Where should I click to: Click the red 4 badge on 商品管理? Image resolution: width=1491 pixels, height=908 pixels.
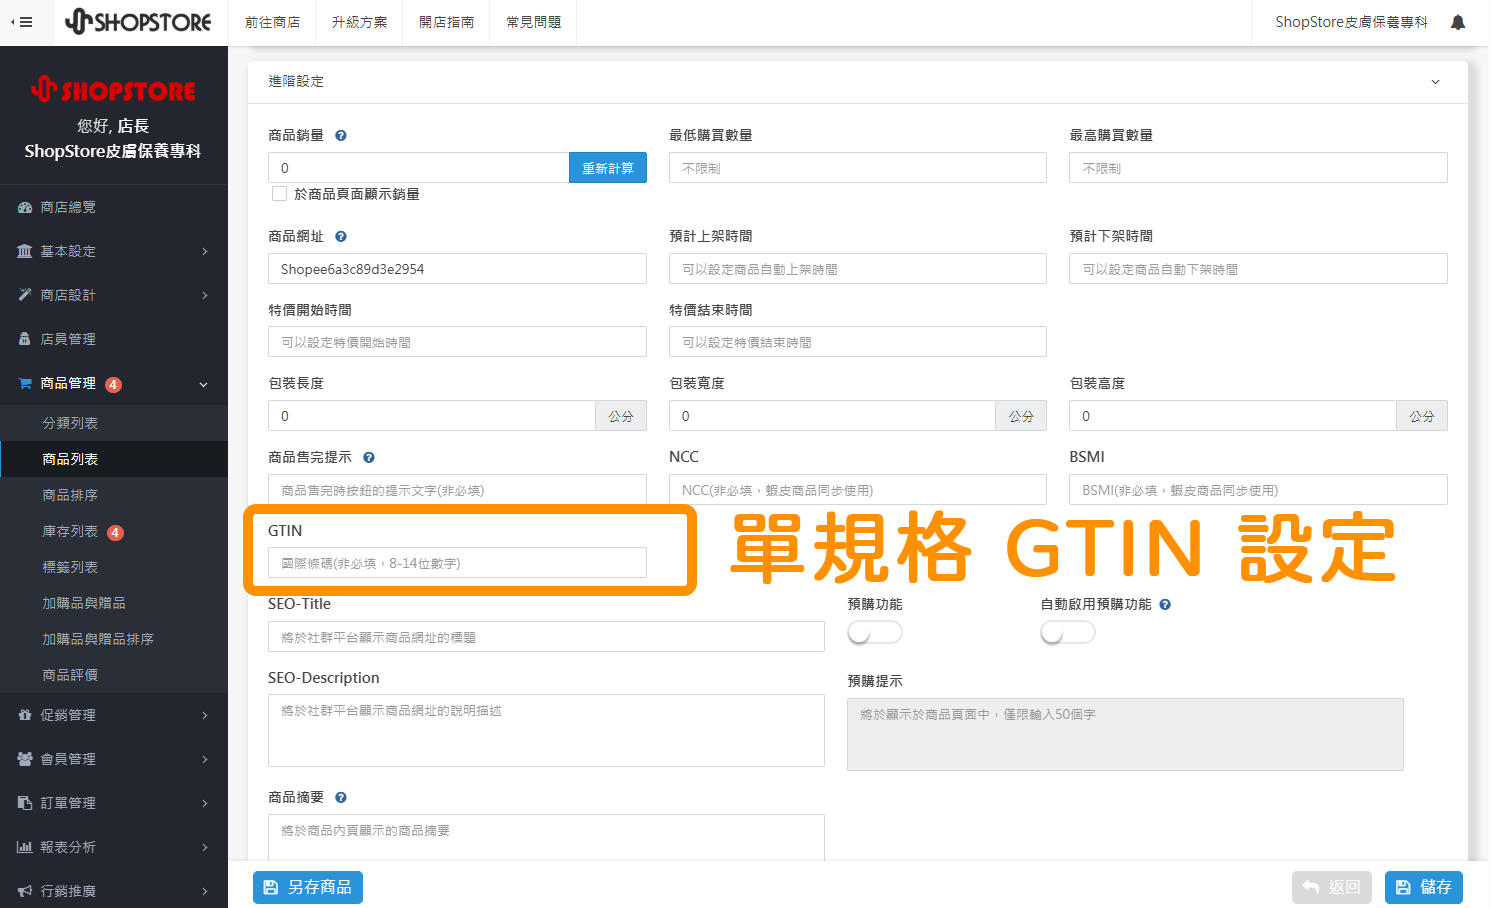pyautogui.click(x=114, y=385)
